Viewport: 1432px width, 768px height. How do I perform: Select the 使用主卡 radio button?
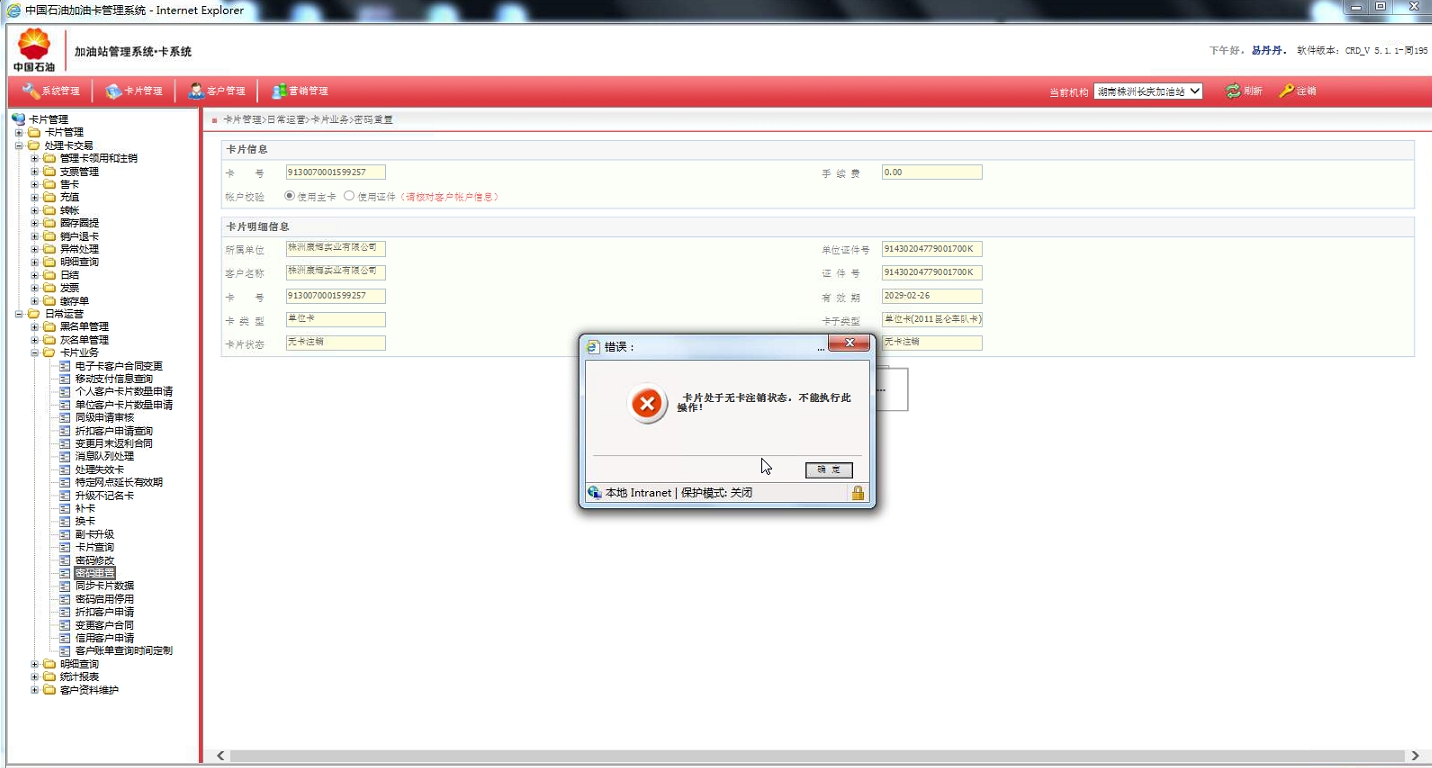tap(290, 196)
